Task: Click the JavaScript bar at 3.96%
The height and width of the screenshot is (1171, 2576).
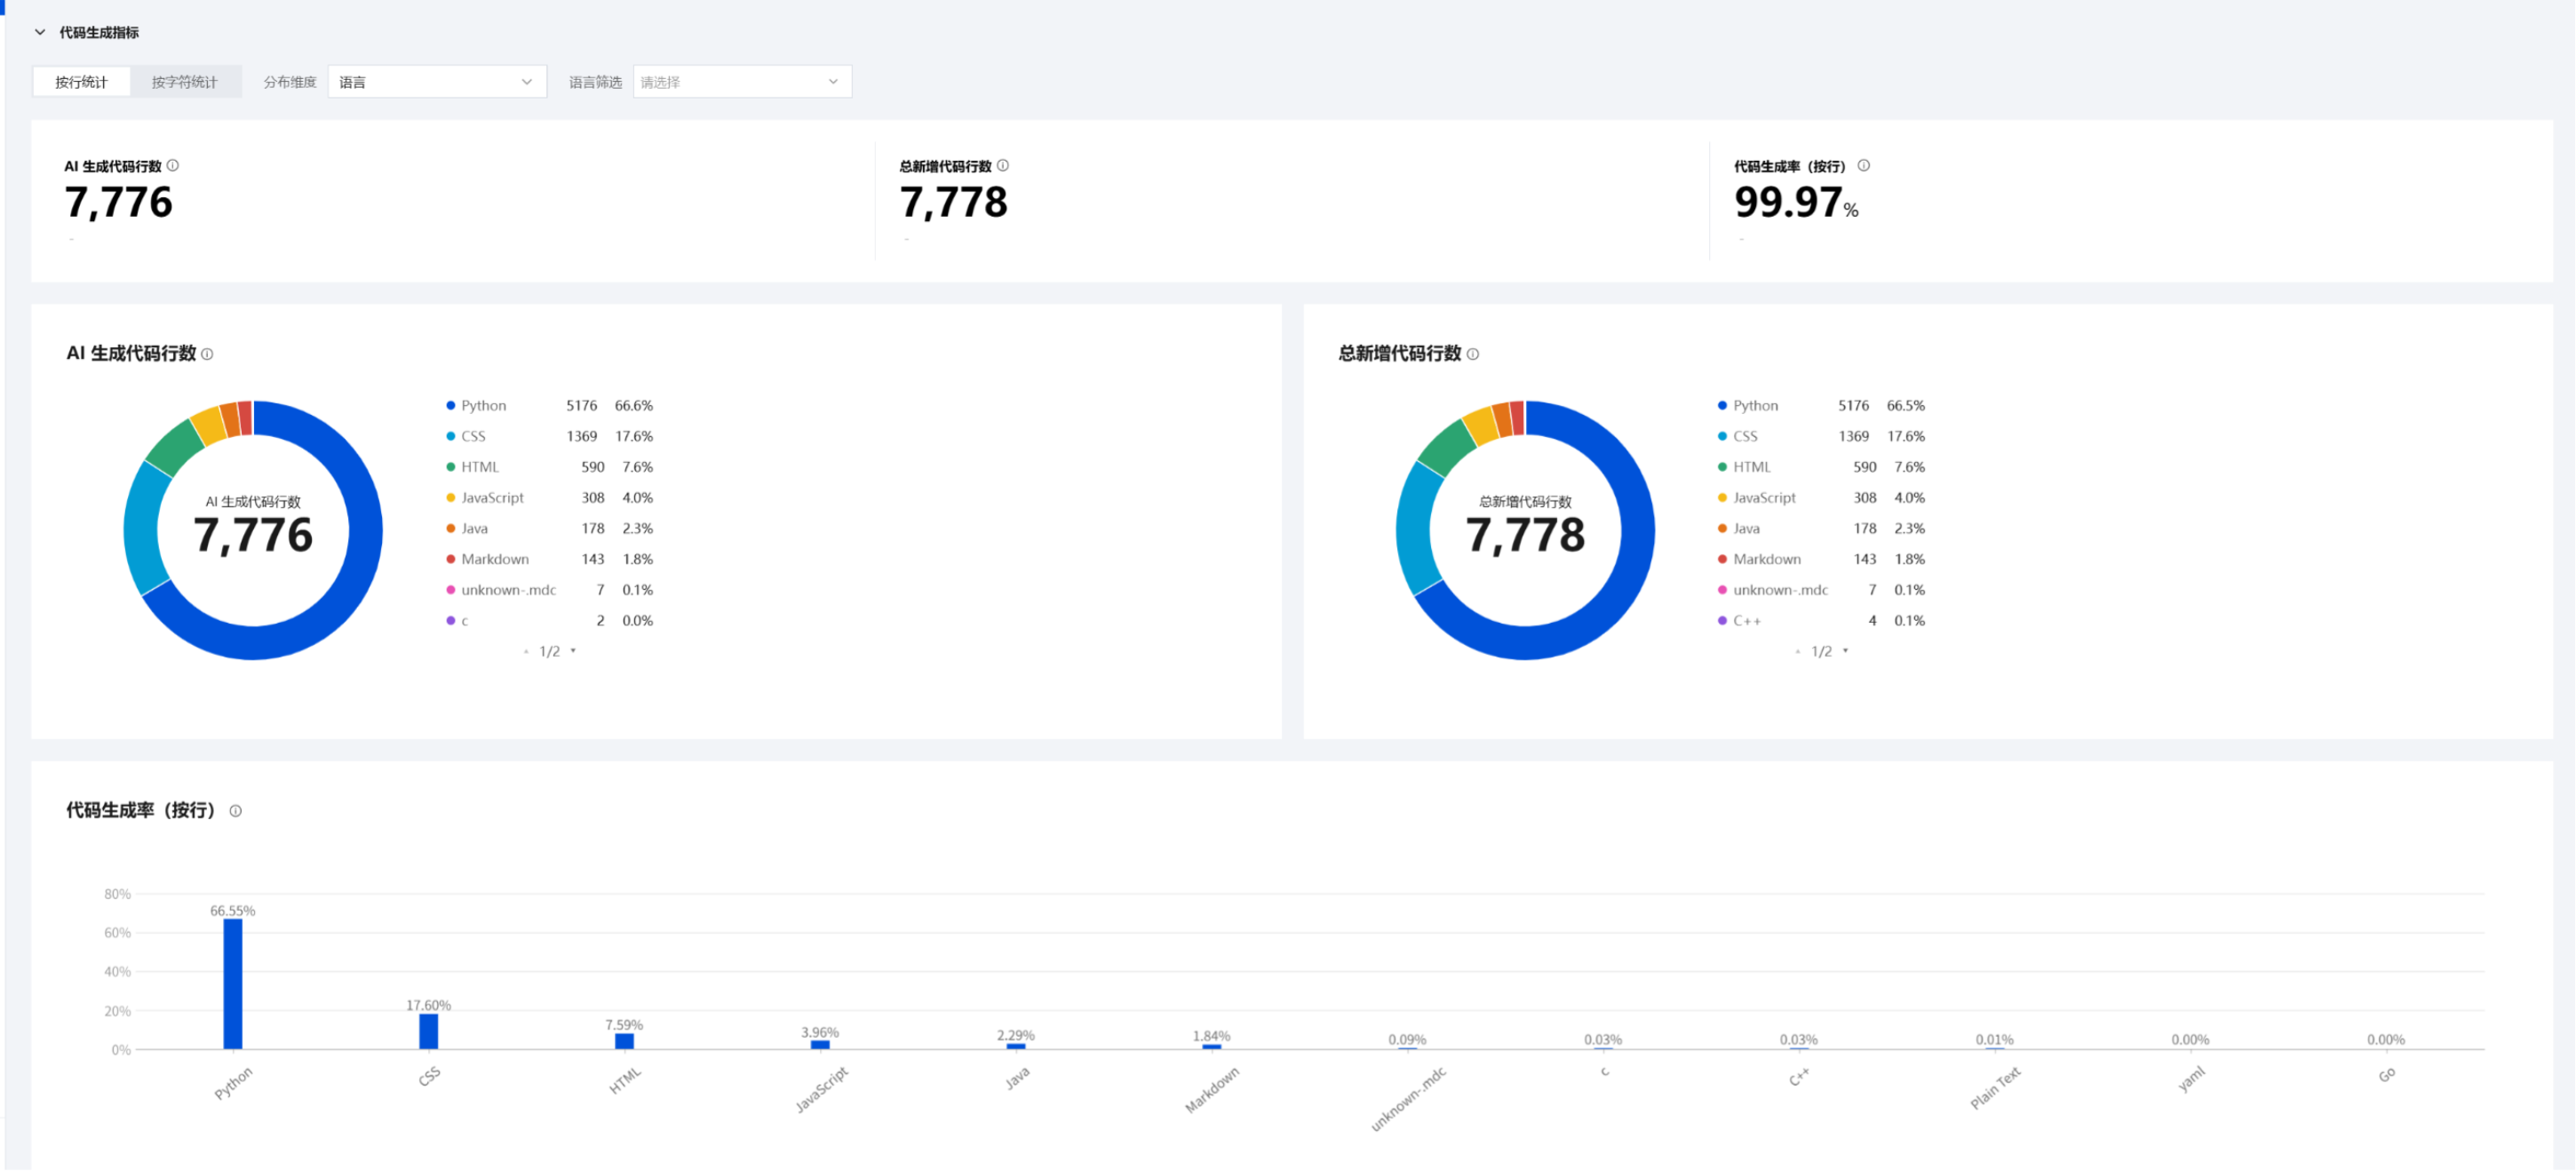Action: tap(820, 1046)
